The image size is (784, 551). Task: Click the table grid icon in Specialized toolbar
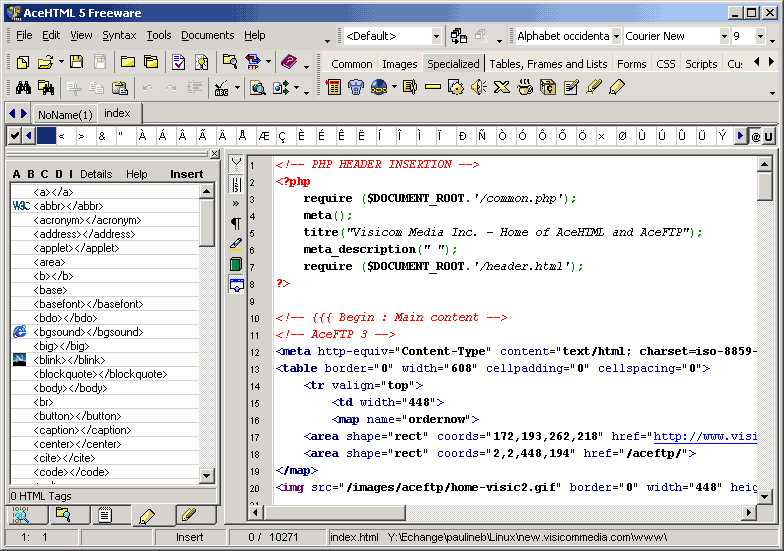coord(334,87)
